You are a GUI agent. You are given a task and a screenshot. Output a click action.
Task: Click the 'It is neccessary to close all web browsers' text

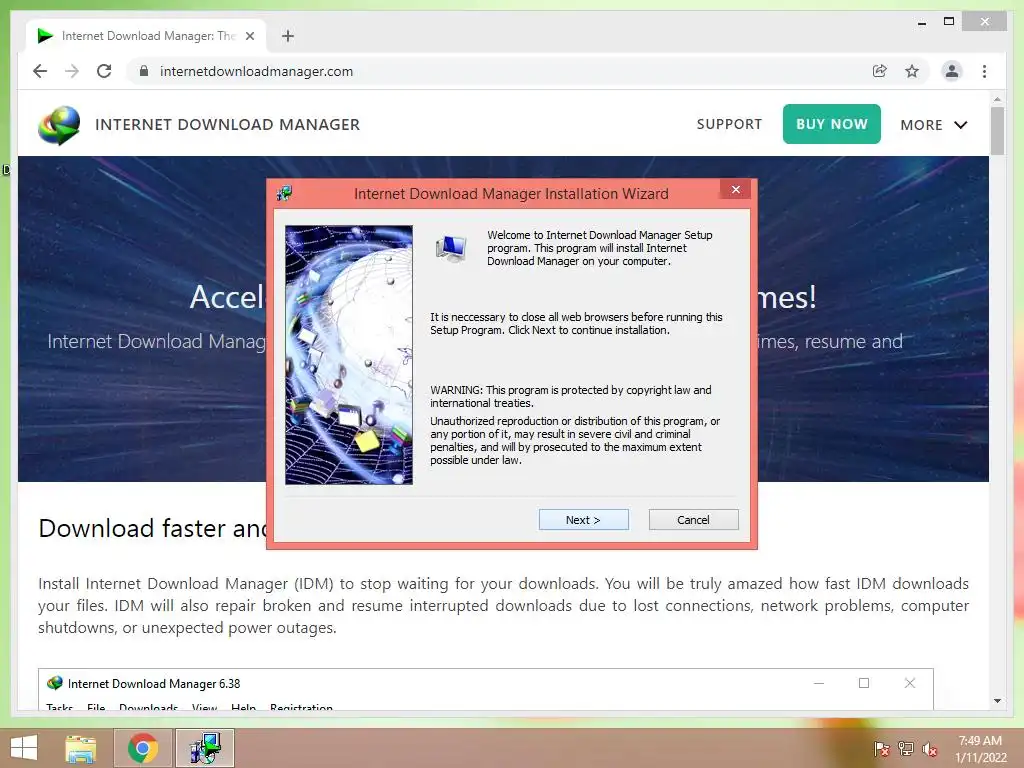576,323
